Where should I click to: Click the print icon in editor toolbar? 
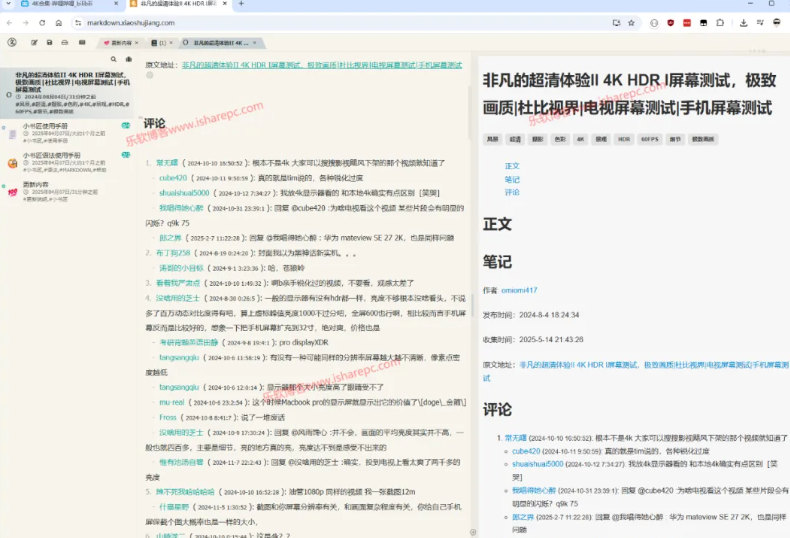pyautogui.click(x=64, y=43)
